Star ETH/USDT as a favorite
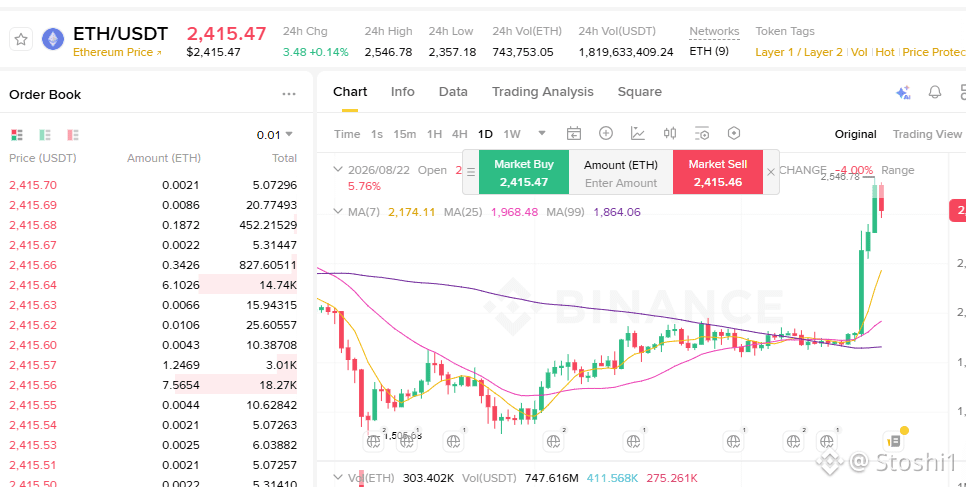The width and height of the screenshot is (966, 487). 21,39
